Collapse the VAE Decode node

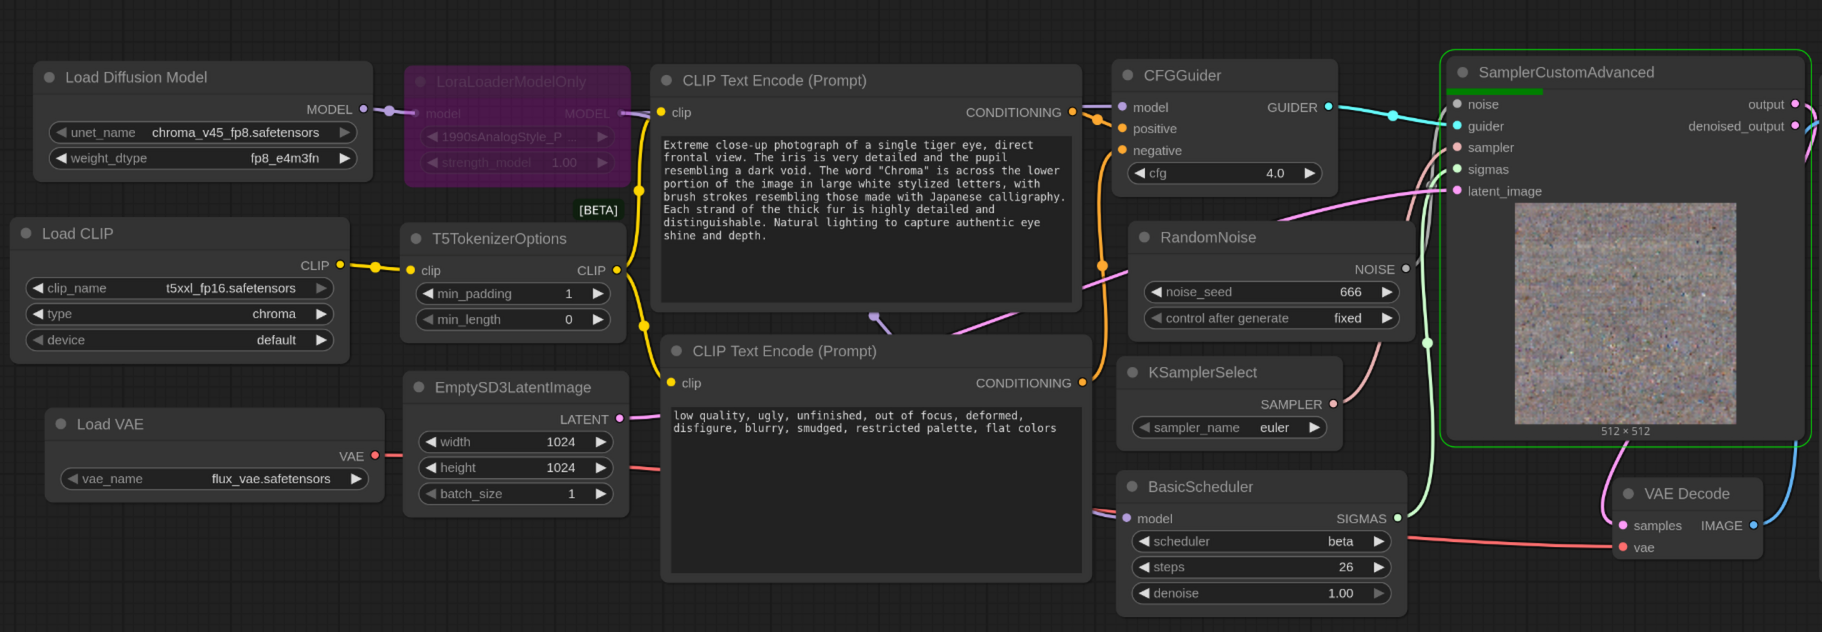tap(1628, 494)
